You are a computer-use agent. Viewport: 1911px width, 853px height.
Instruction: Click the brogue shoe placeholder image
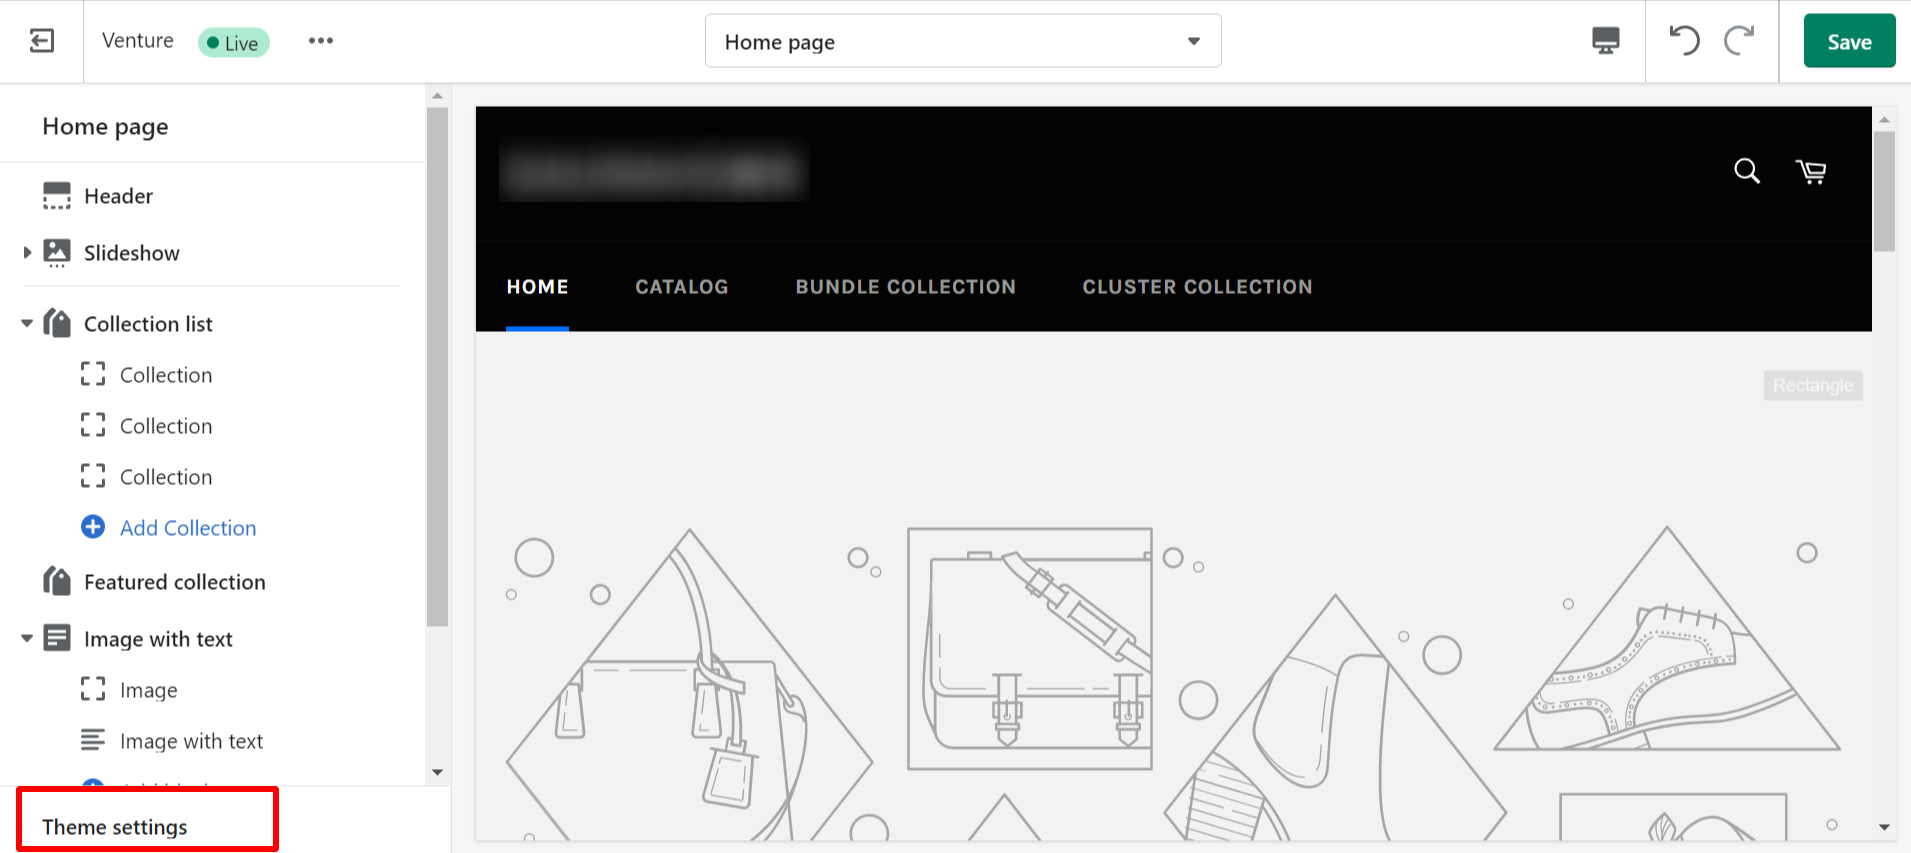pos(1667,638)
